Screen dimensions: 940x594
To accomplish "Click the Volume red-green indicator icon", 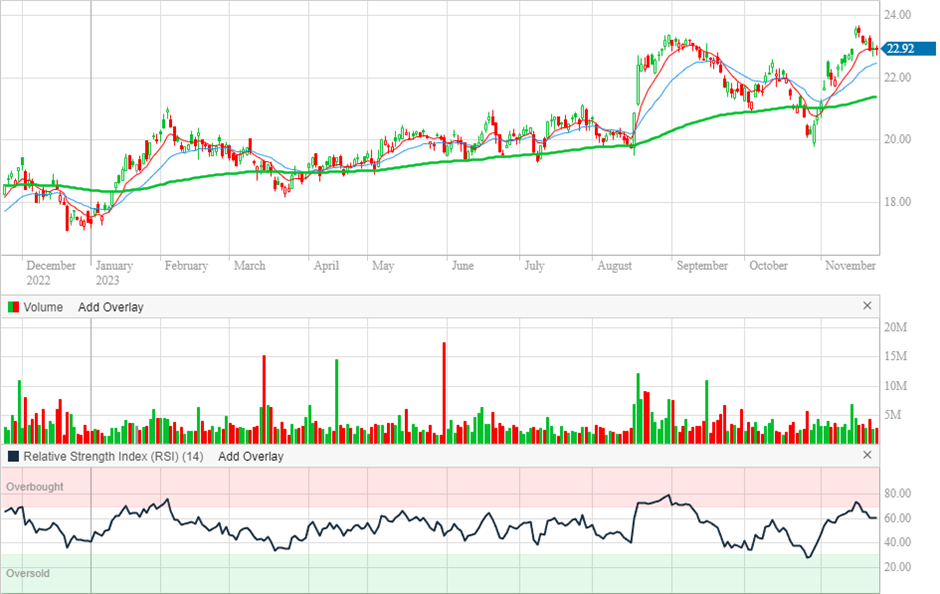I will click(13, 307).
